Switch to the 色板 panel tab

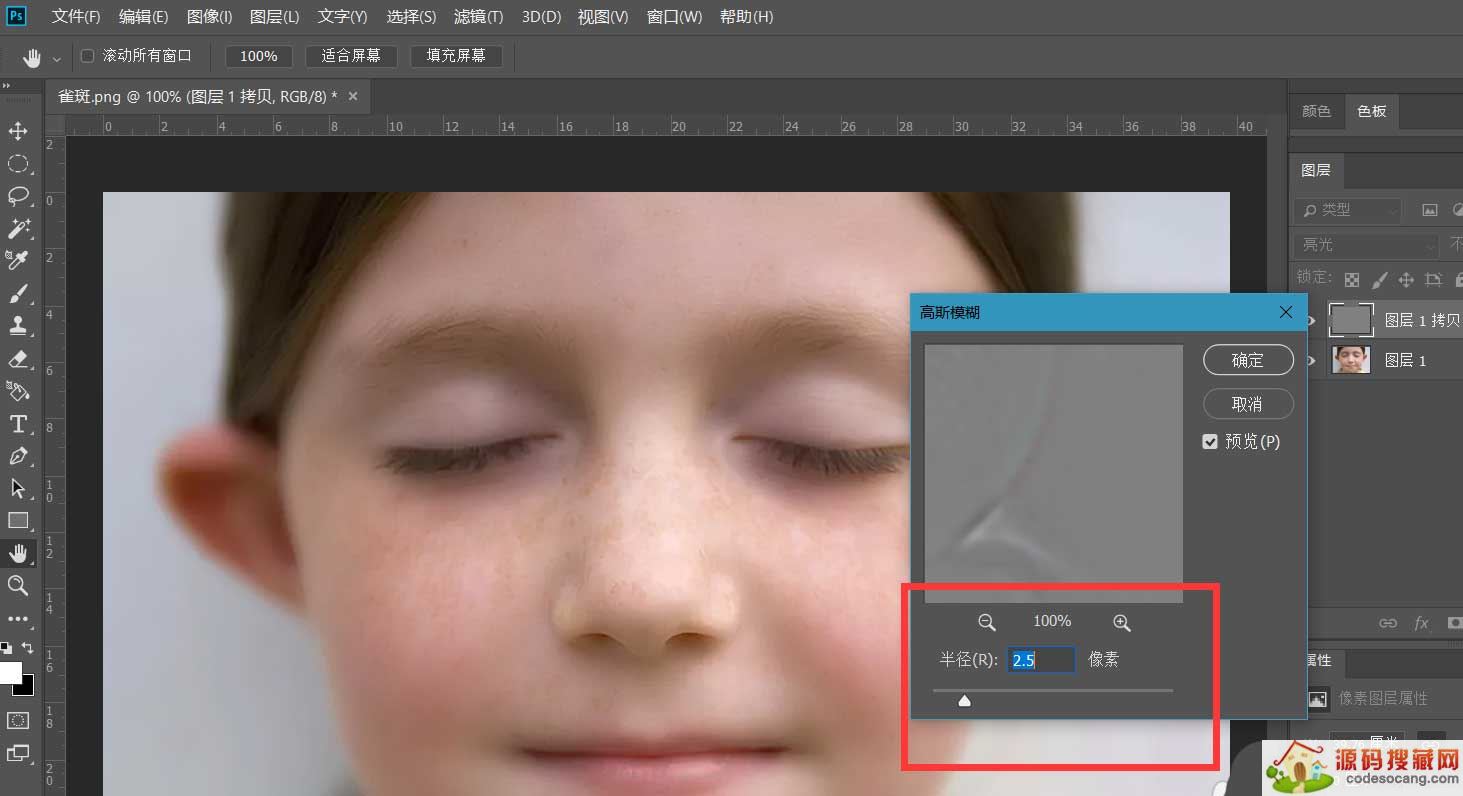pos(1372,111)
